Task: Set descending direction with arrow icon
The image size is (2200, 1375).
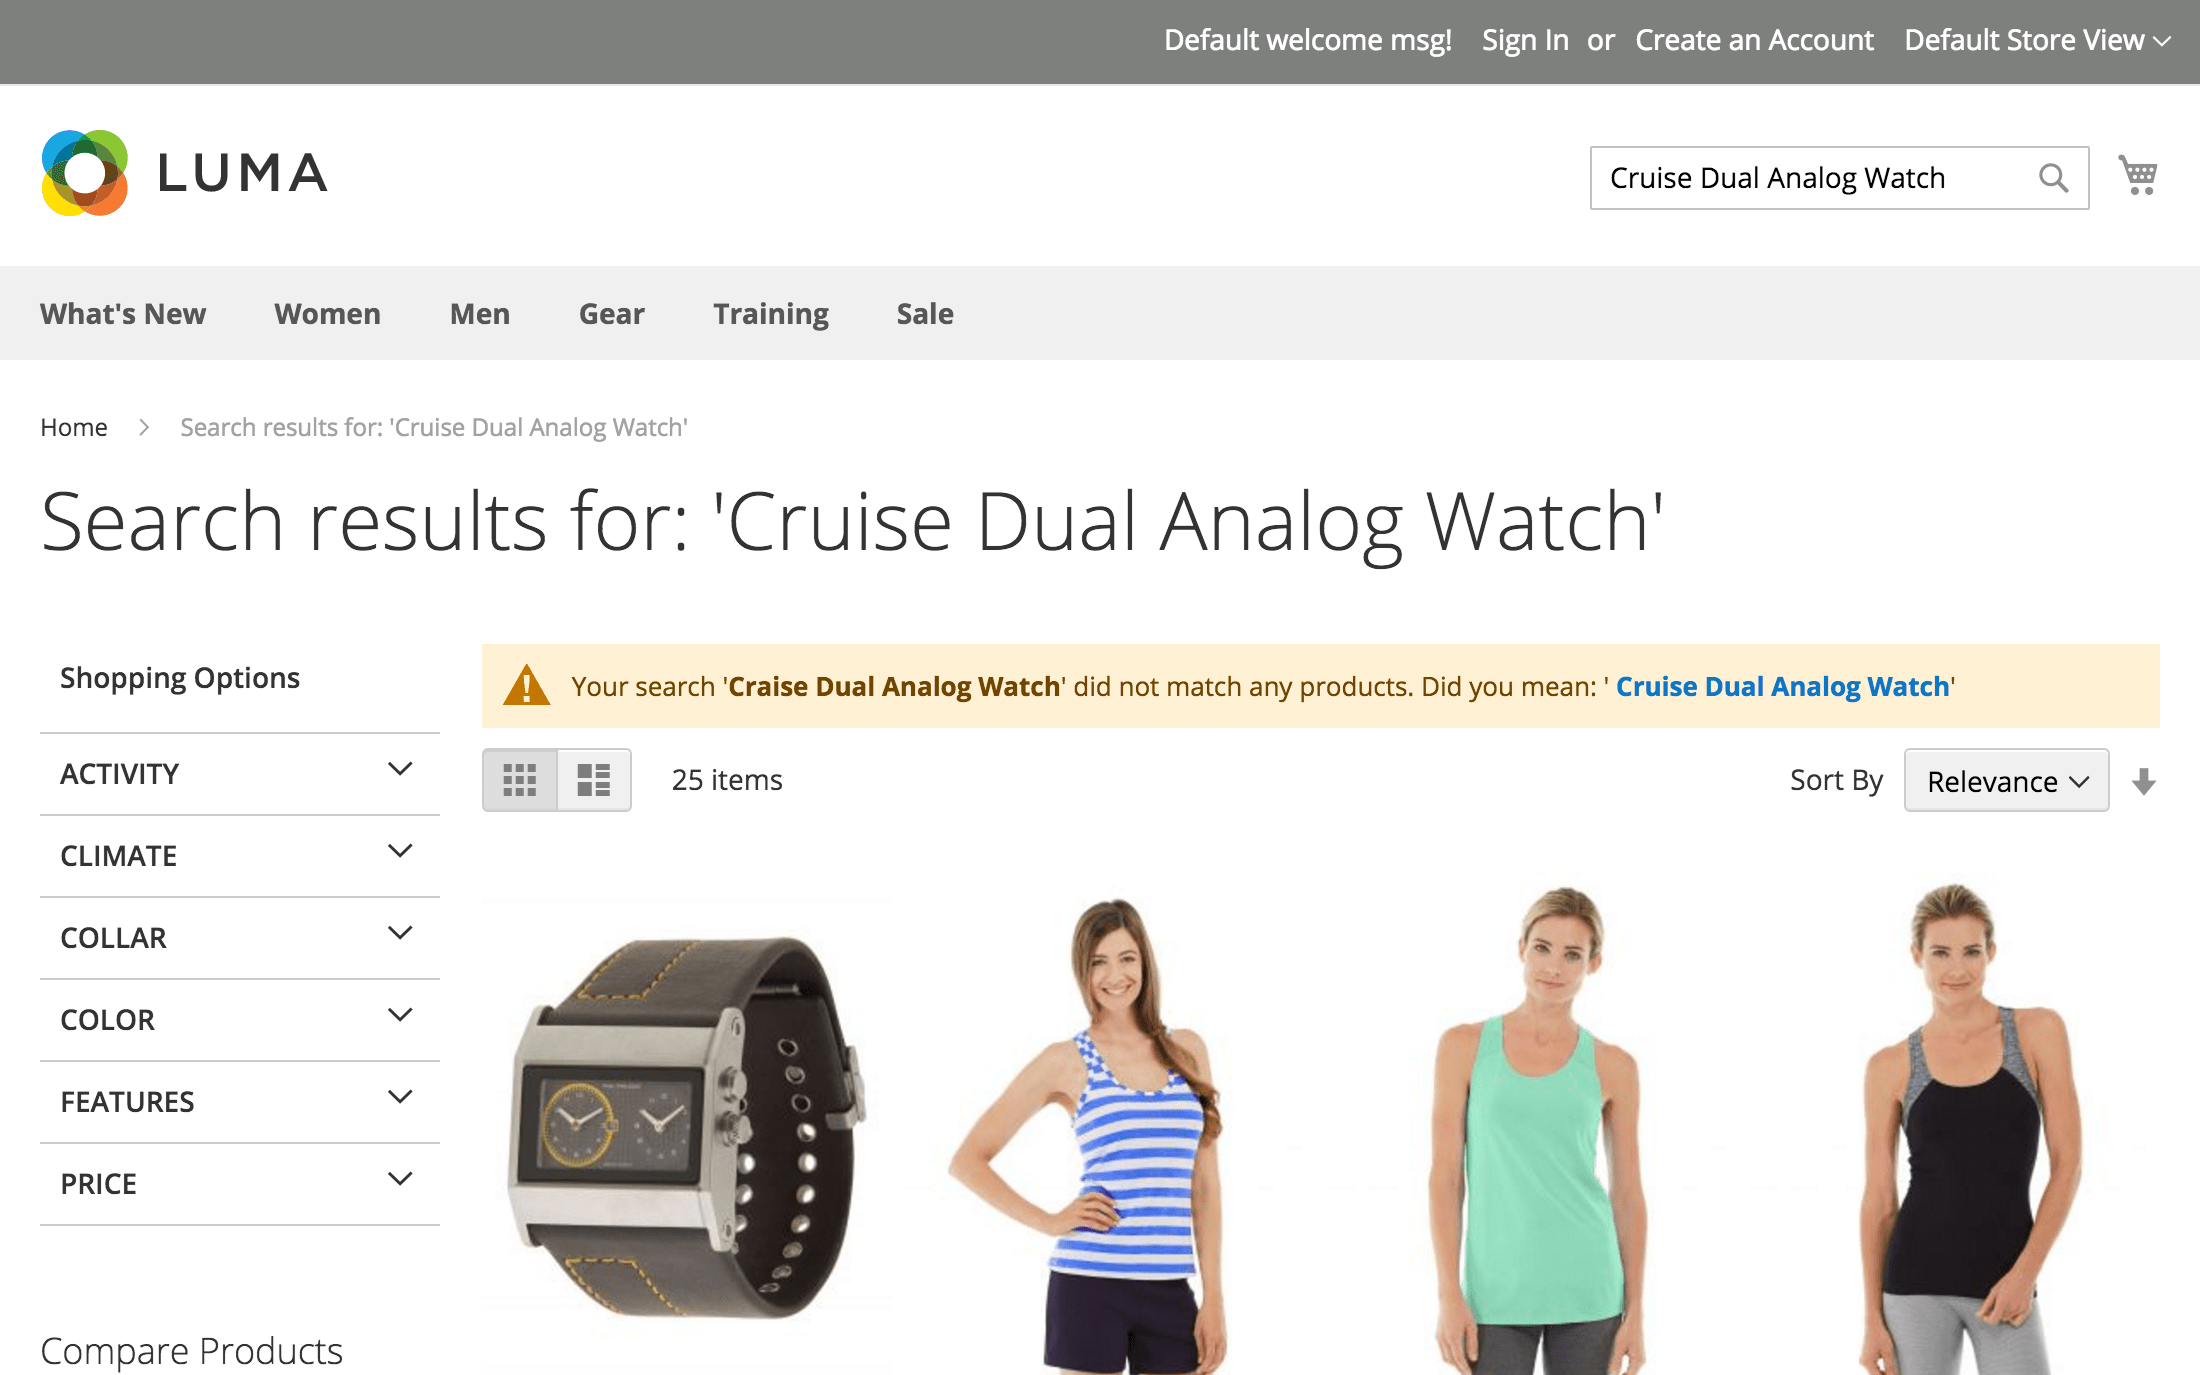Action: click(2143, 781)
